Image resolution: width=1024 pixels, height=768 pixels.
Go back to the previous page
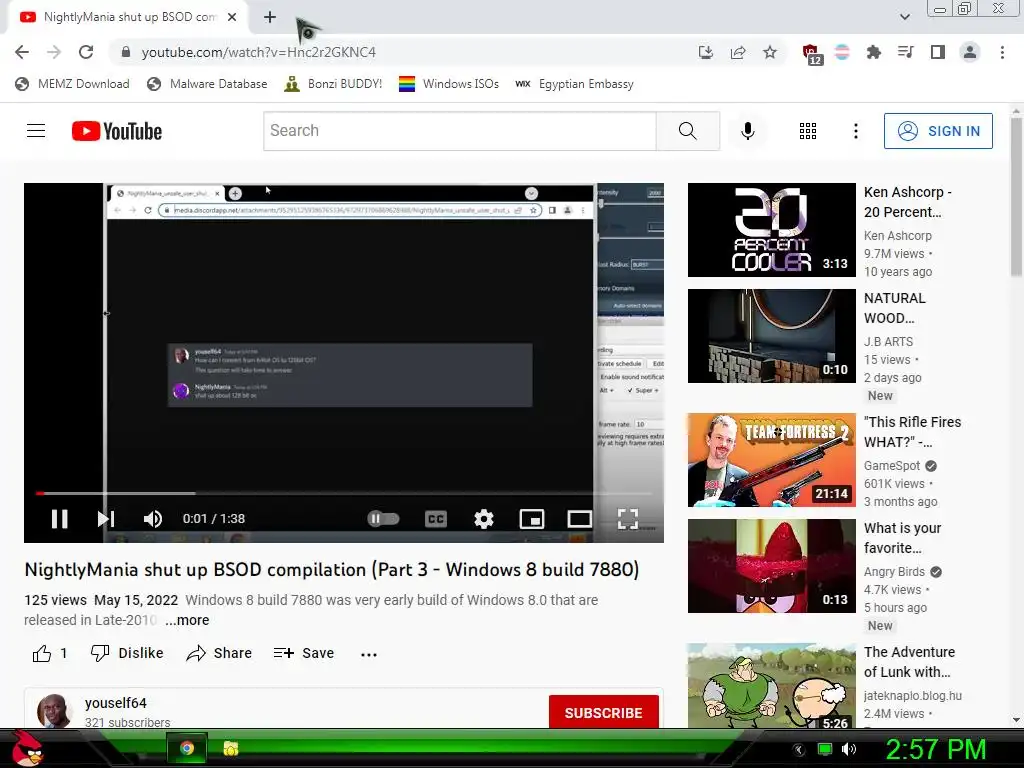22,52
